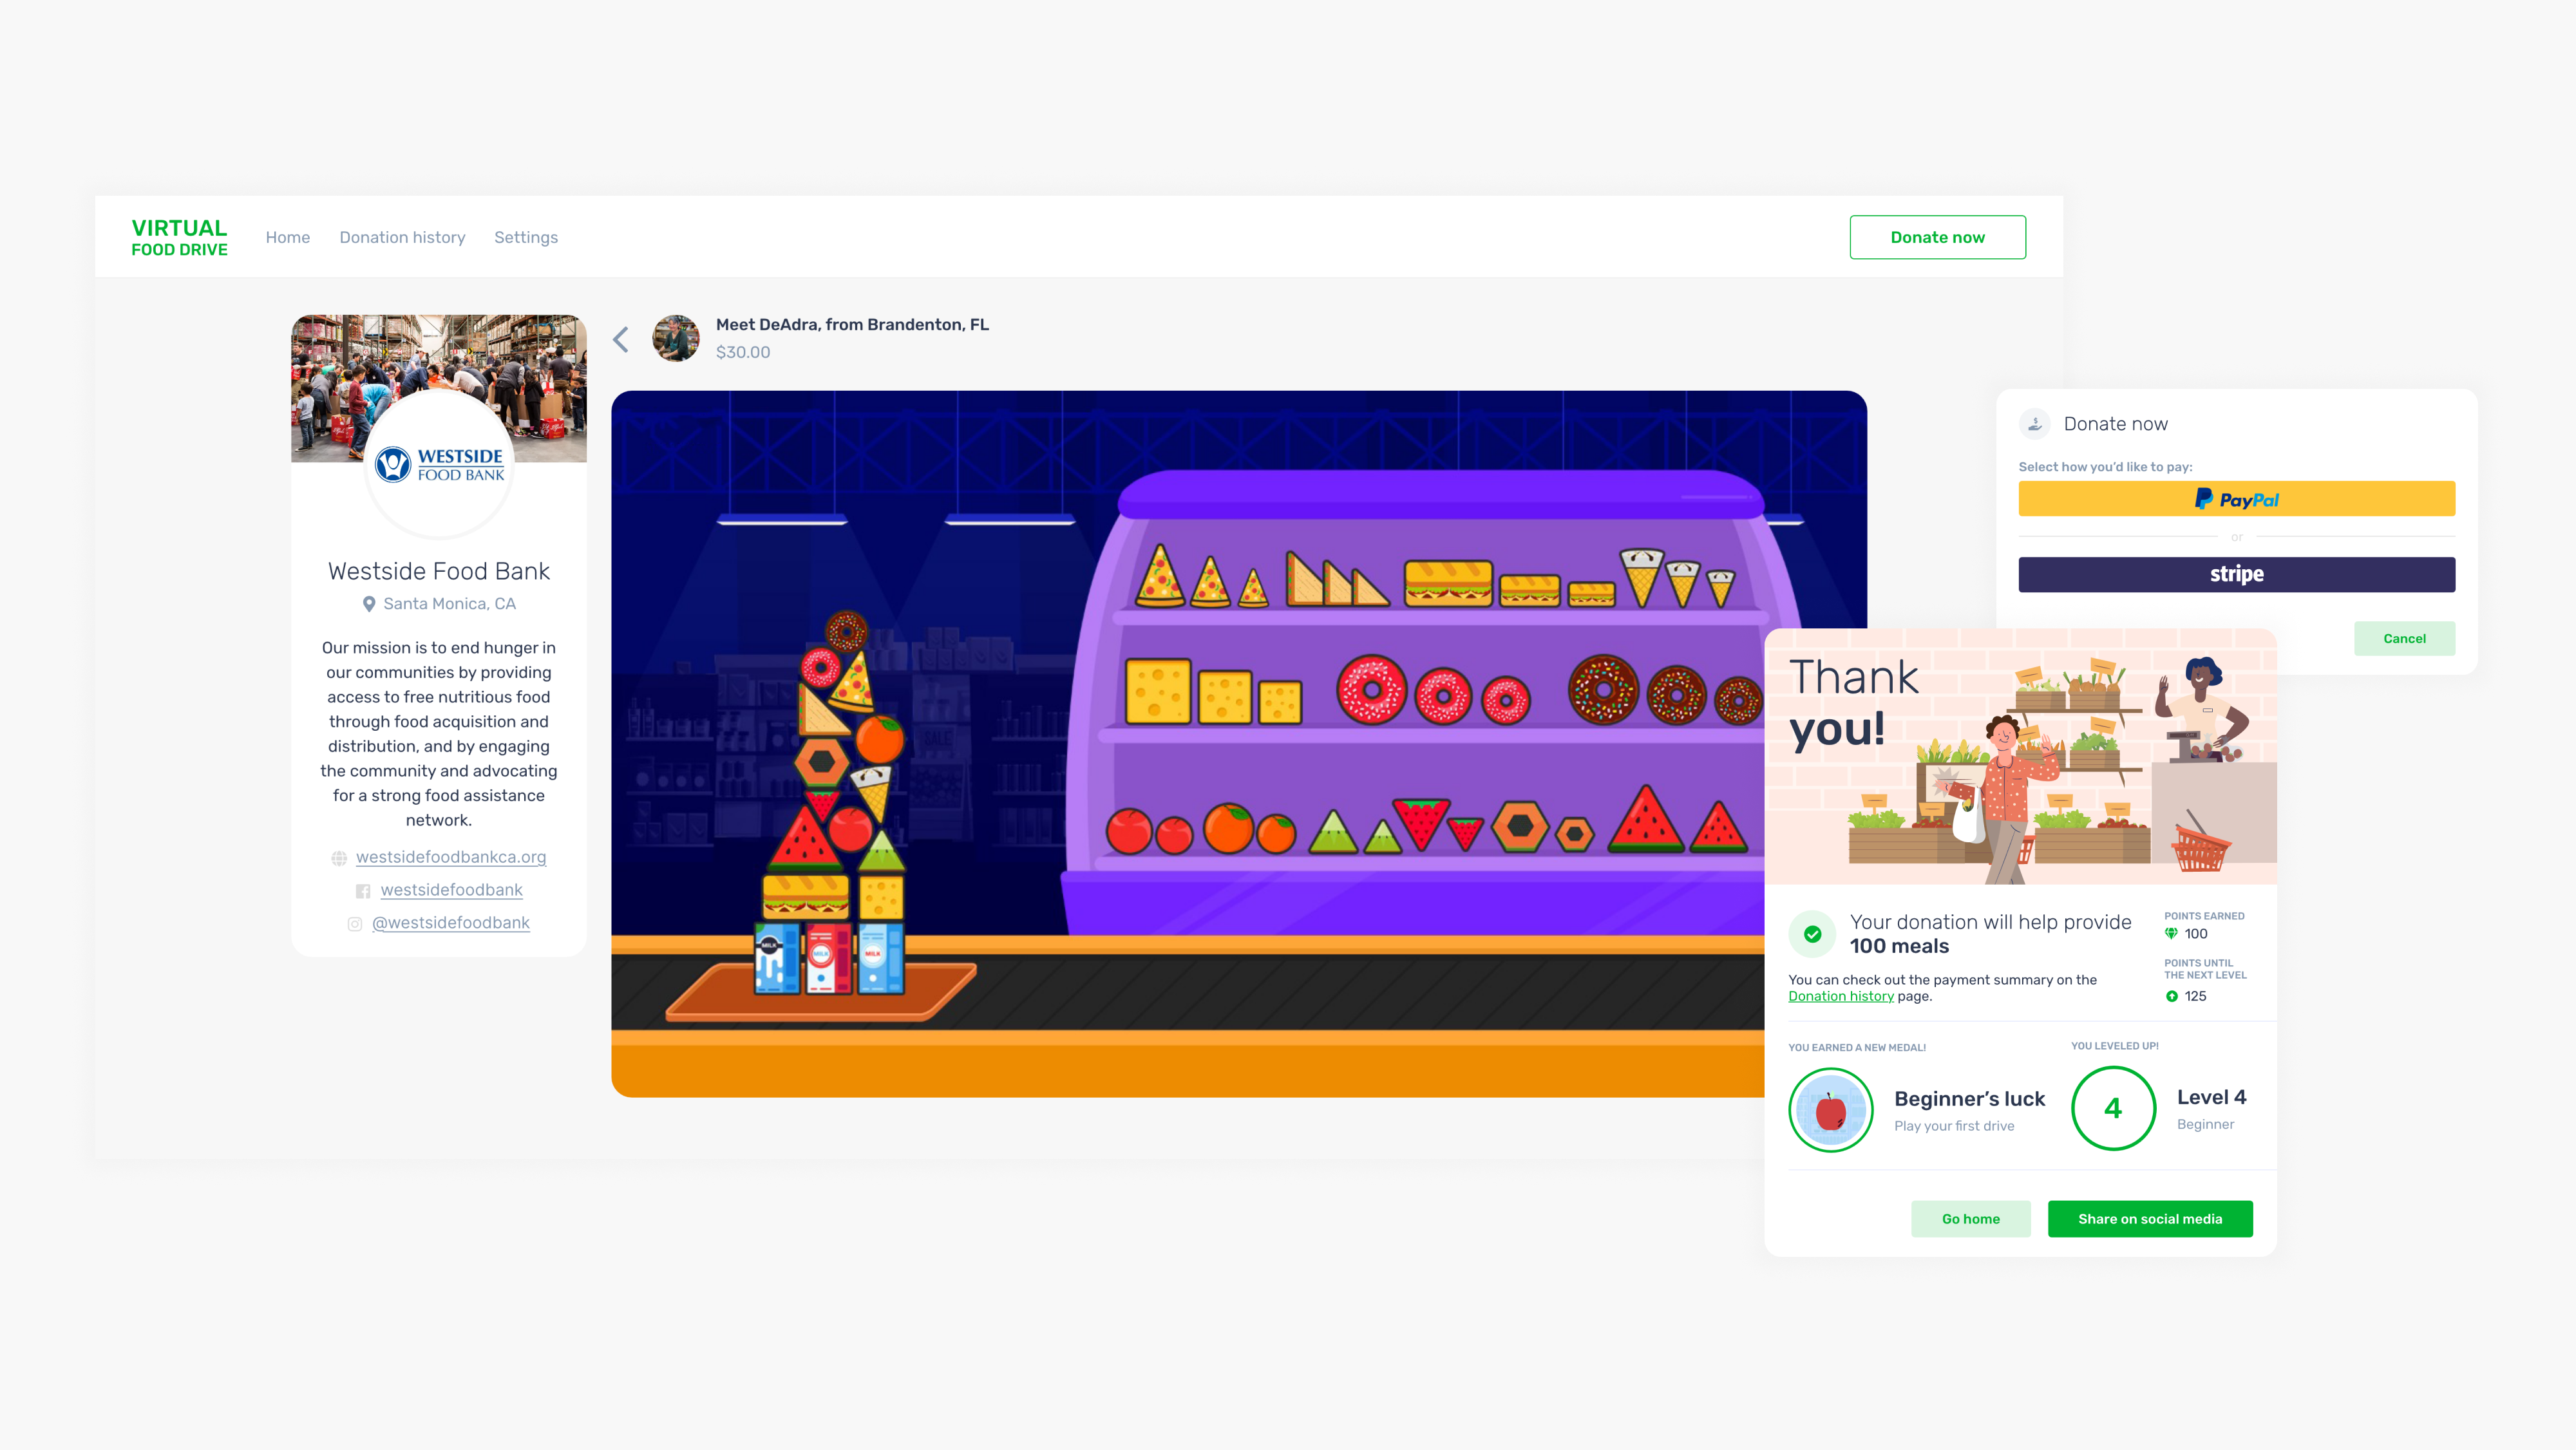Click the green diamond points earned icon
The image size is (2576, 1450).
pyautogui.click(x=2171, y=934)
